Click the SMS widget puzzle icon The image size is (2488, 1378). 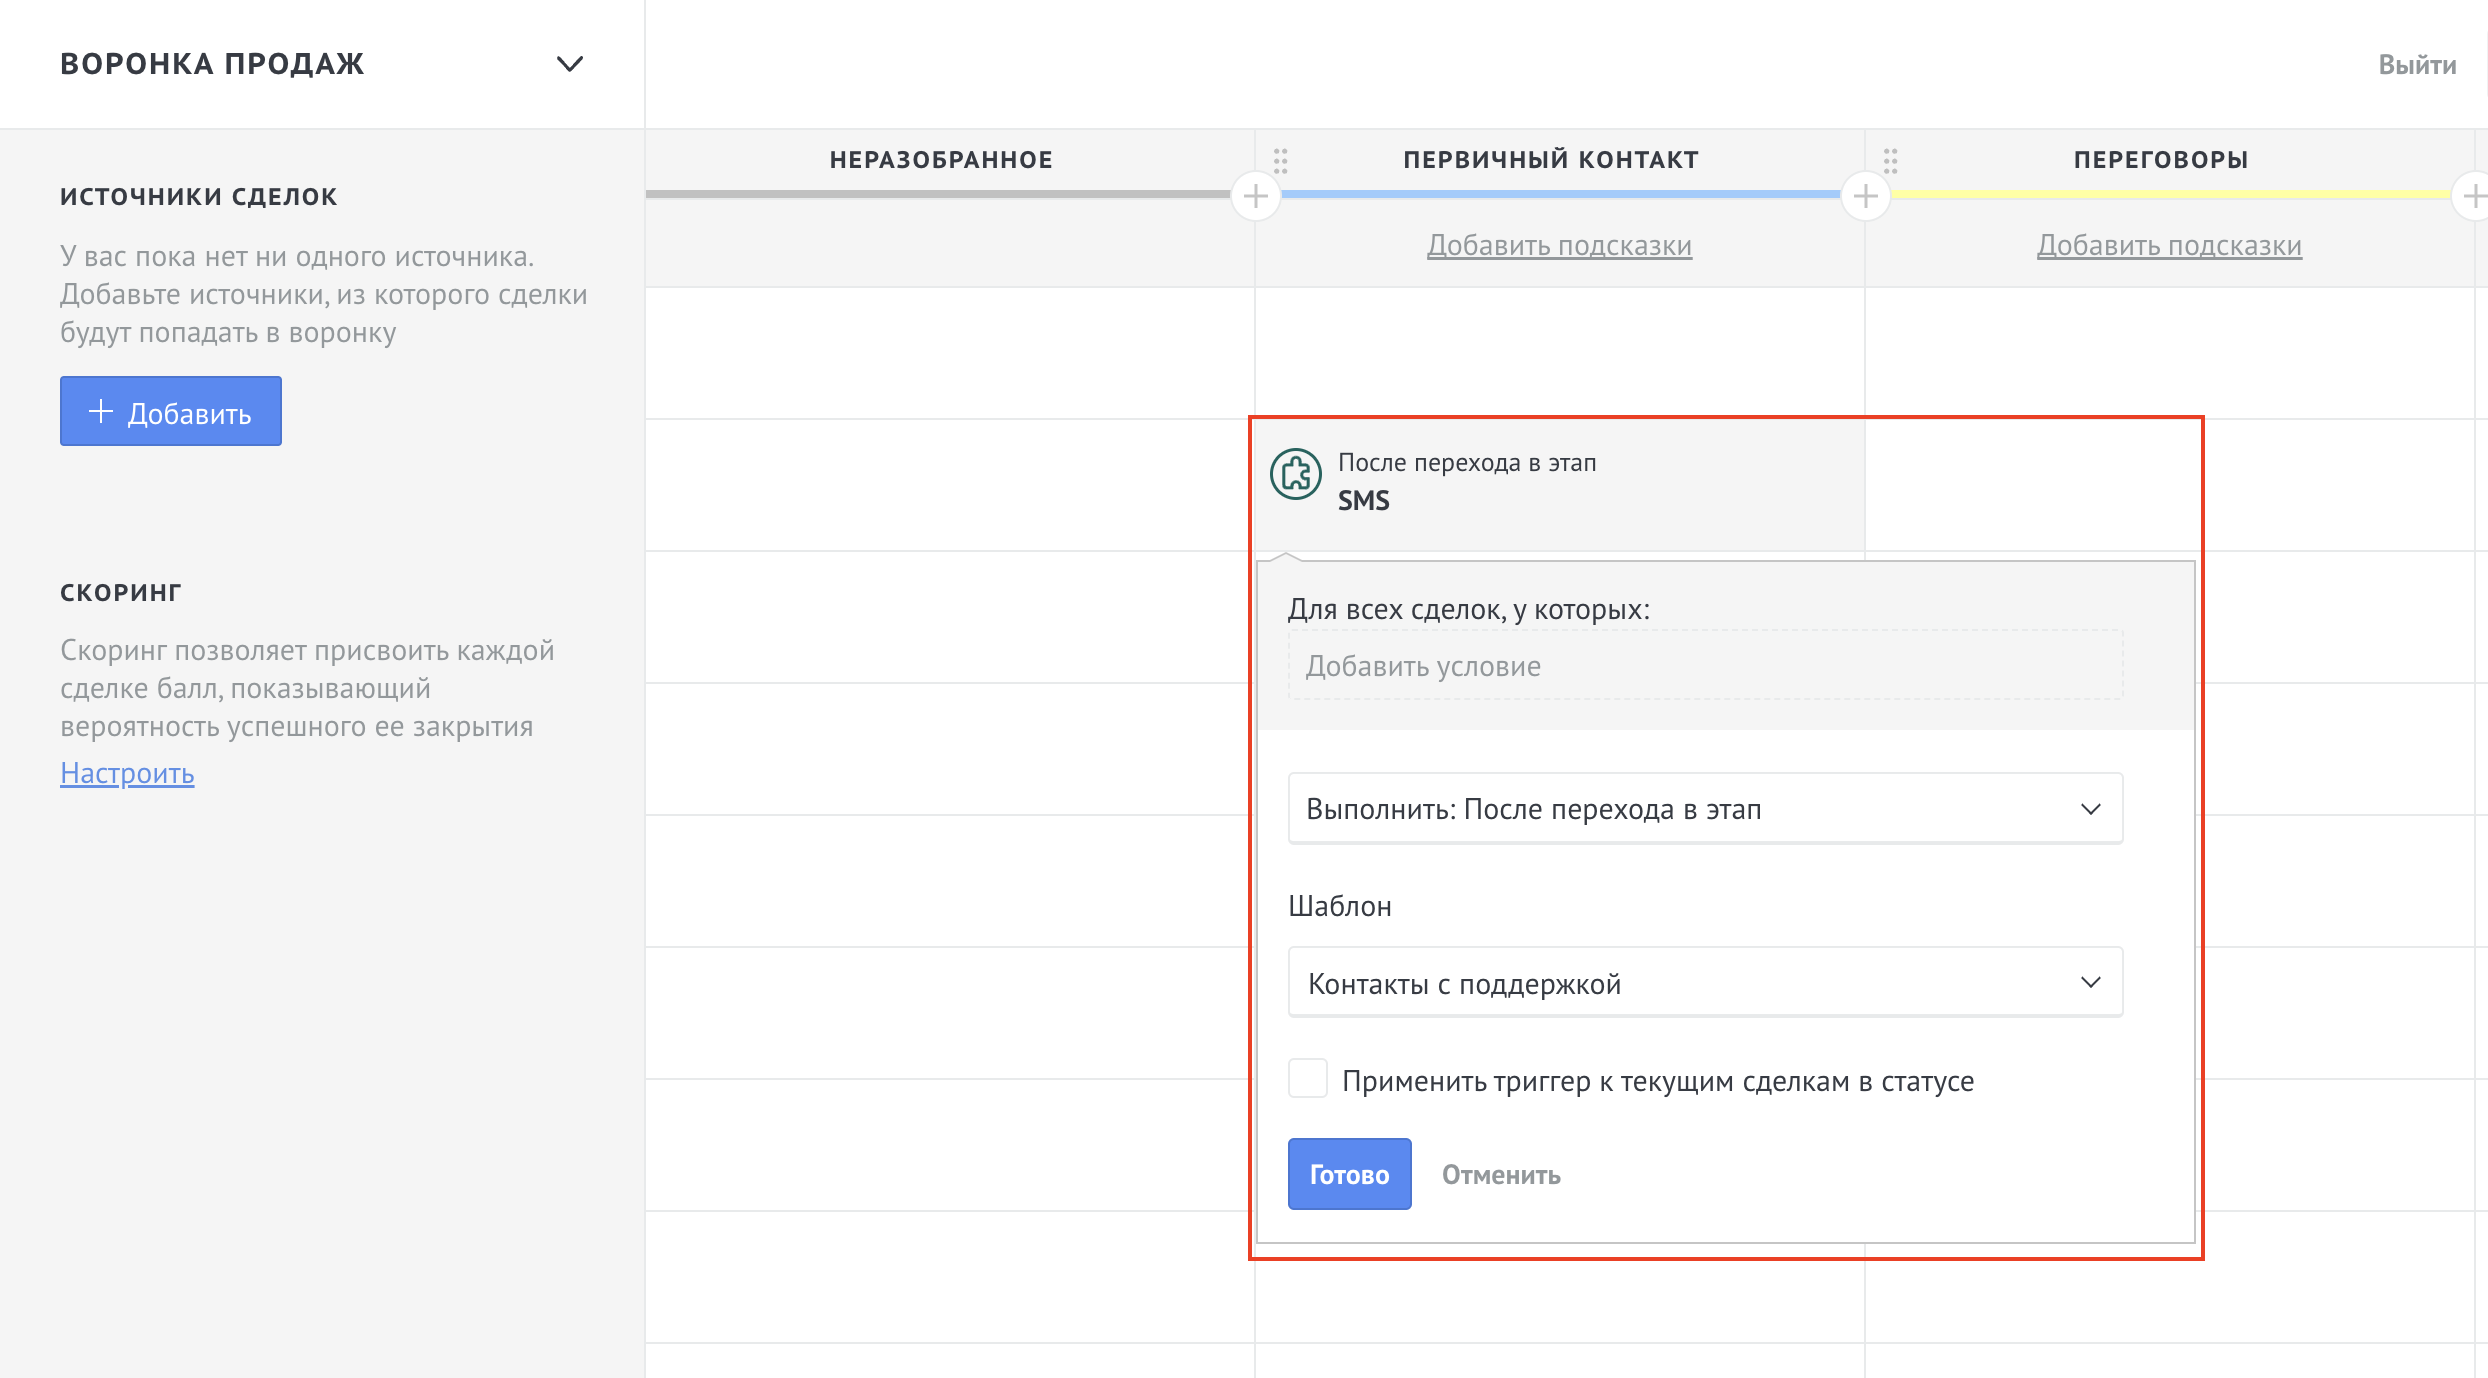click(x=1296, y=474)
